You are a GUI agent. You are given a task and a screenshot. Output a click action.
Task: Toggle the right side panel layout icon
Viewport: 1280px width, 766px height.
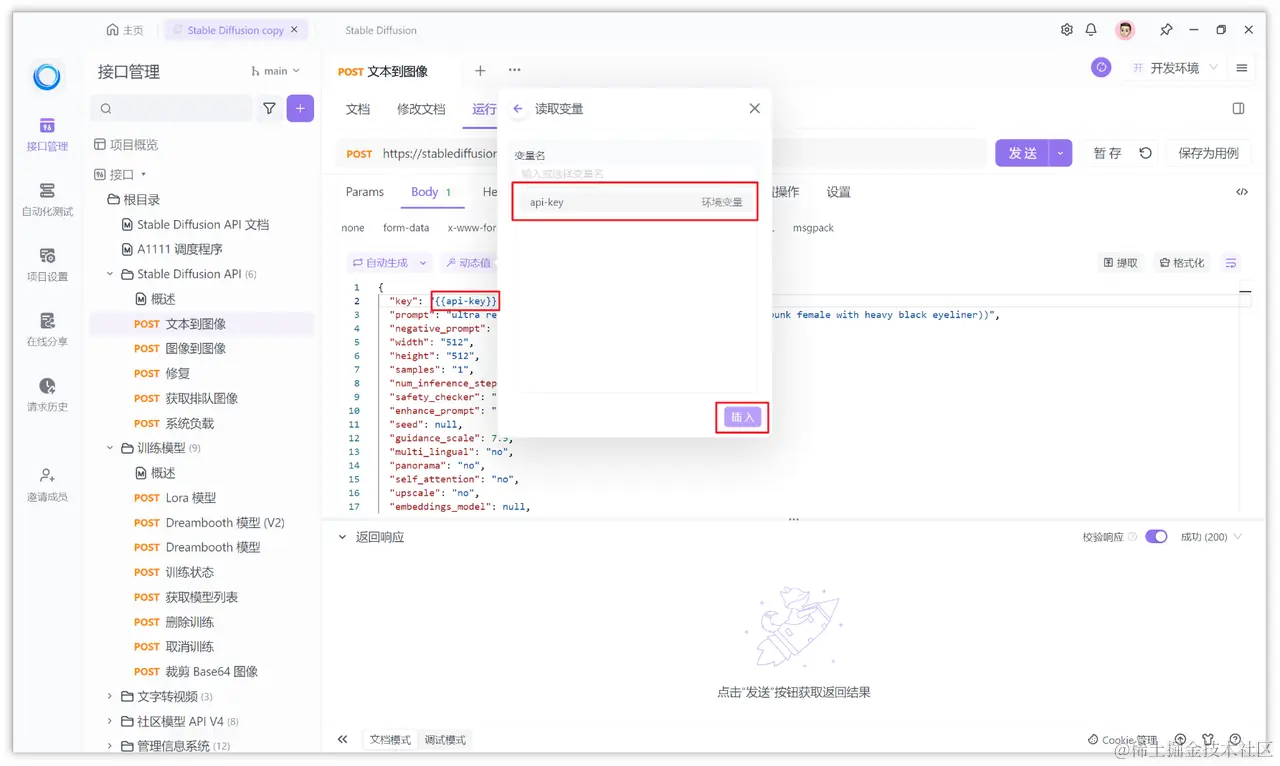(1238, 109)
